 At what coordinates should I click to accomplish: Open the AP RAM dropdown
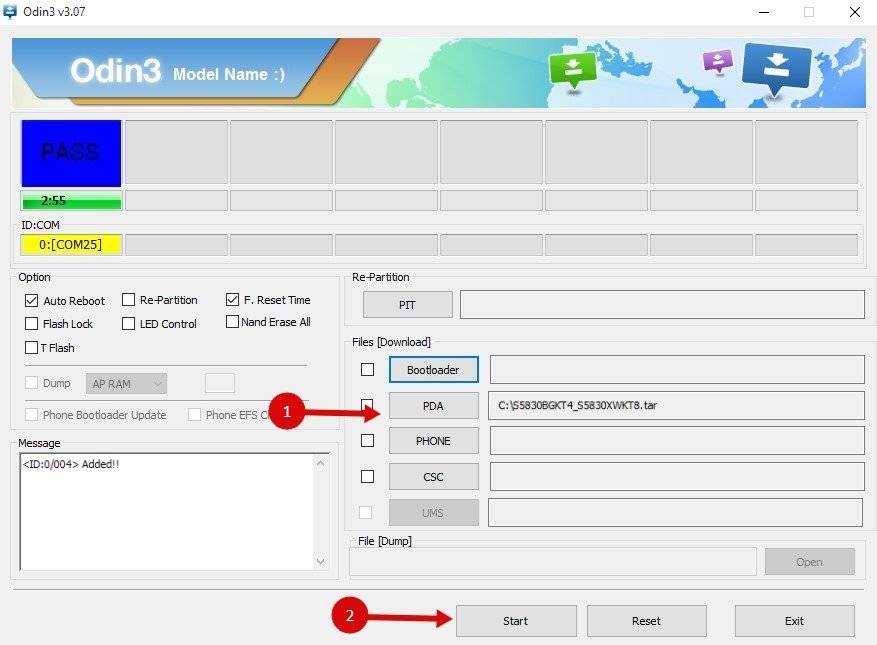[x=126, y=384]
